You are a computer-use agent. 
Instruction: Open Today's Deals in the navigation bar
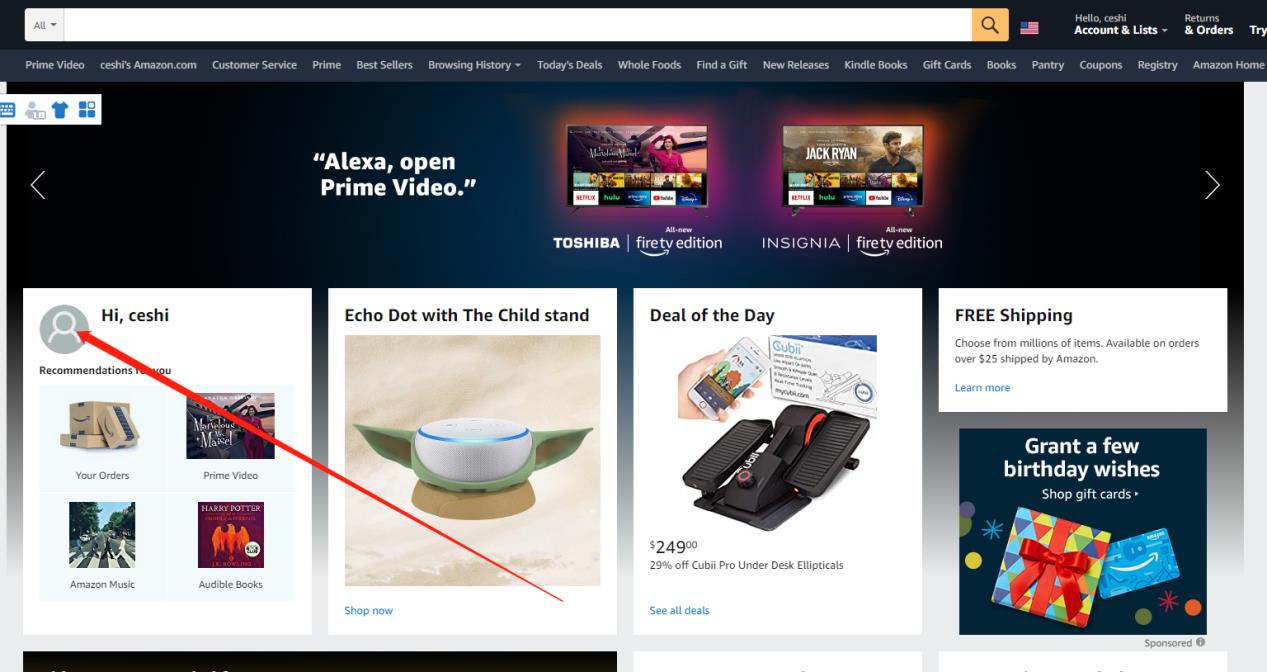(569, 65)
